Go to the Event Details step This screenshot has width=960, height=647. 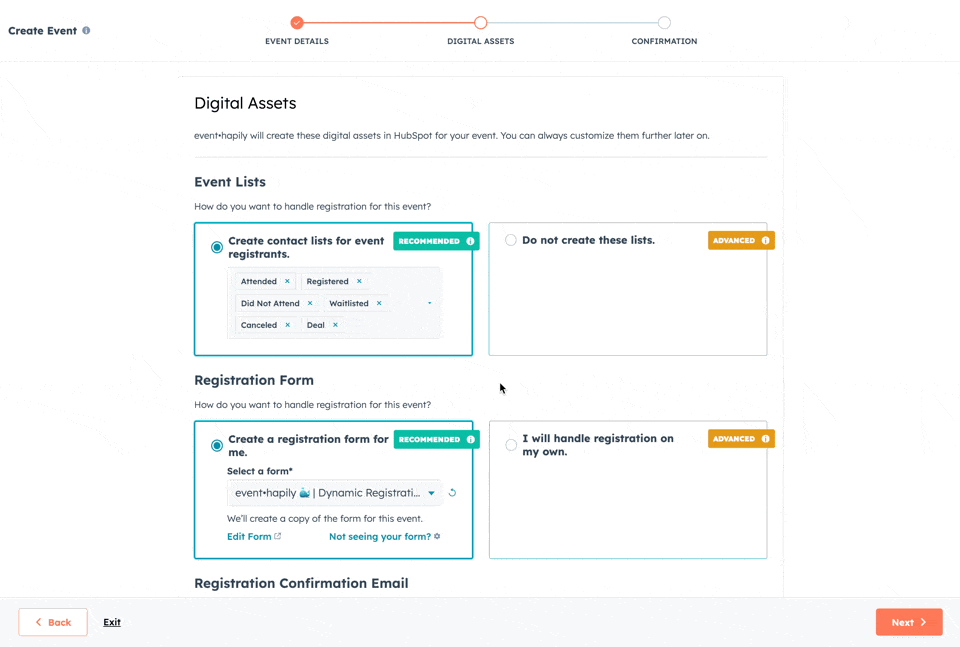click(x=297, y=23)
